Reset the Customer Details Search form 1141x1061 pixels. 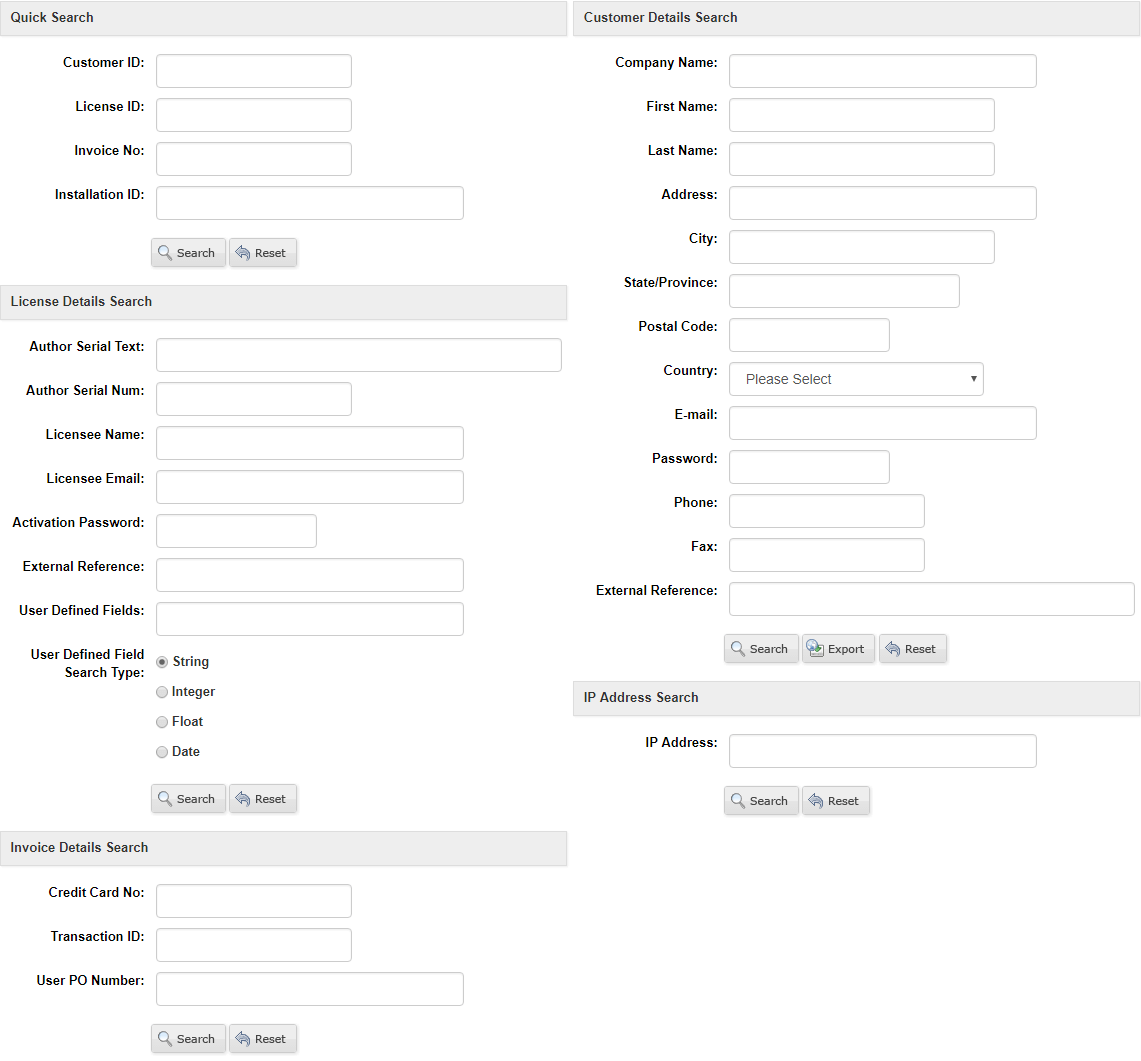click(912, 649)
